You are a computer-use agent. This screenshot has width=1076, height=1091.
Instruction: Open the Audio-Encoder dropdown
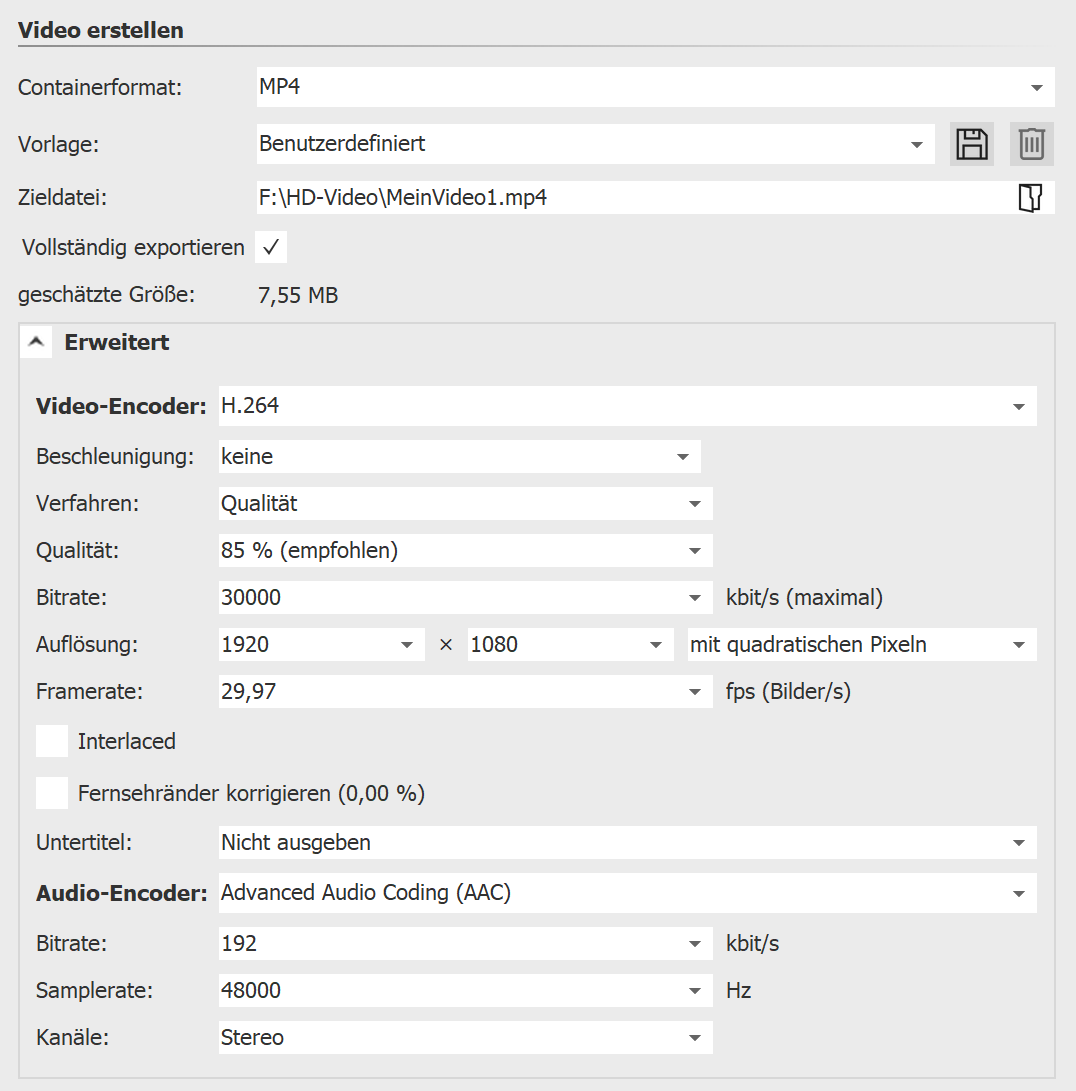(1019, 893)
